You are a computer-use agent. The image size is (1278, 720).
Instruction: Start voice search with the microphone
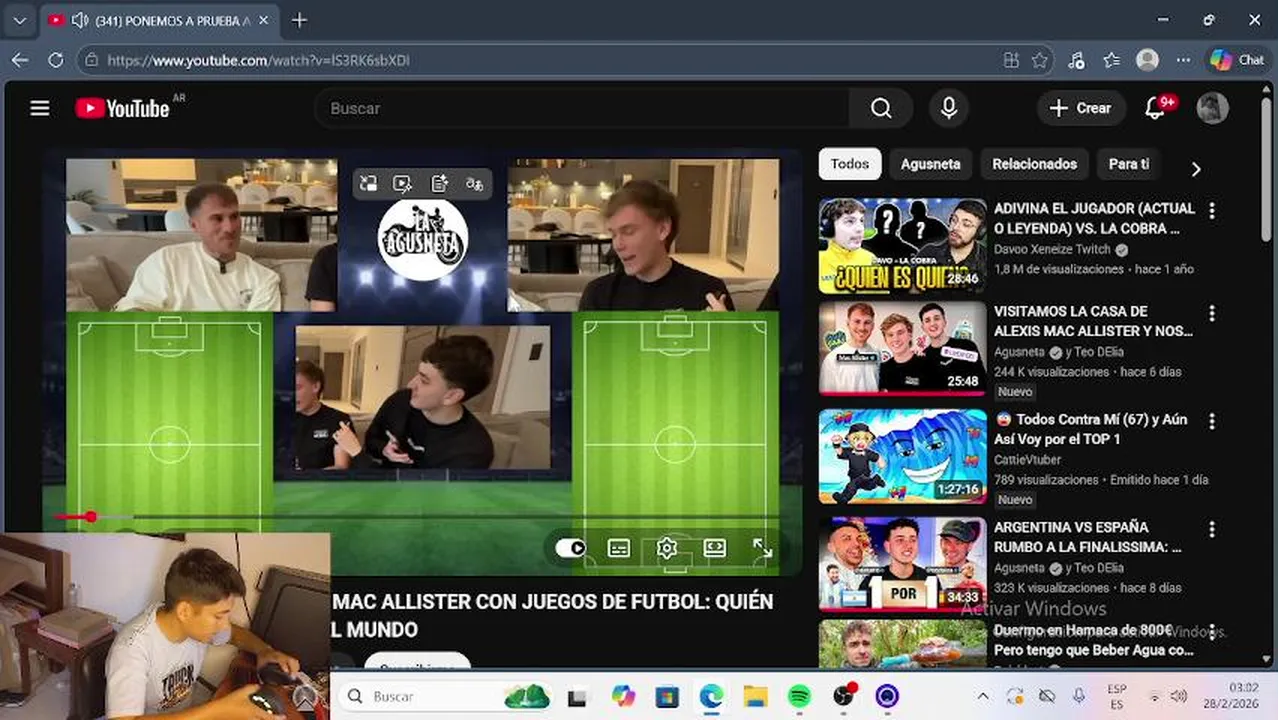[949, 108]
